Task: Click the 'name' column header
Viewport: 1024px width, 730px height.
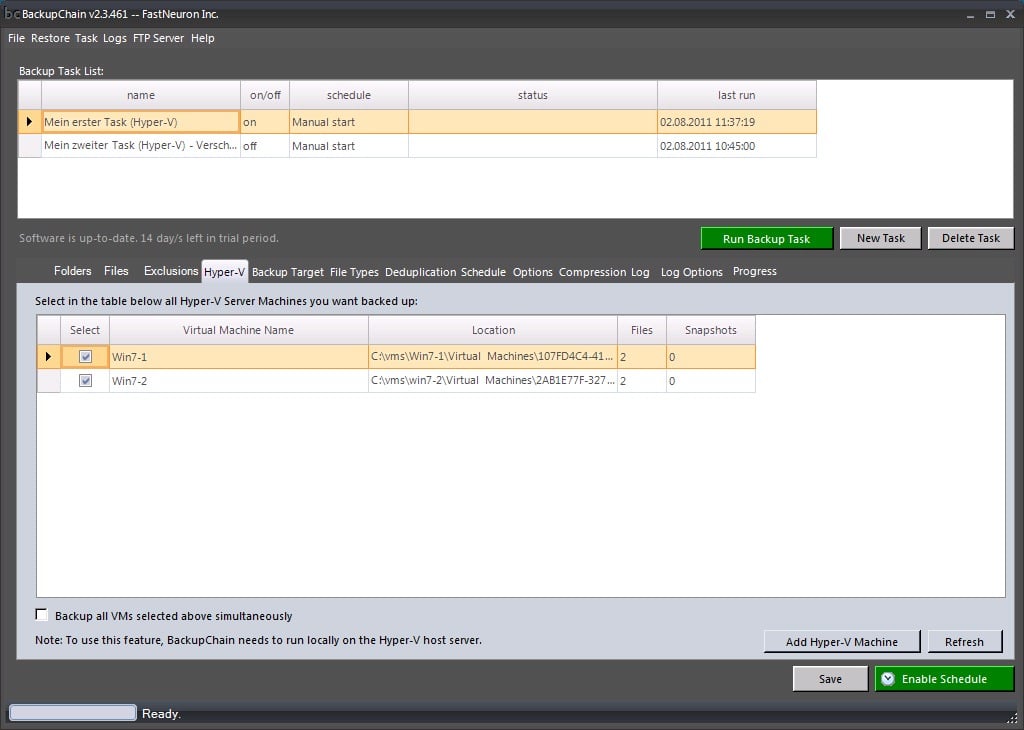Action: [141, 95]
